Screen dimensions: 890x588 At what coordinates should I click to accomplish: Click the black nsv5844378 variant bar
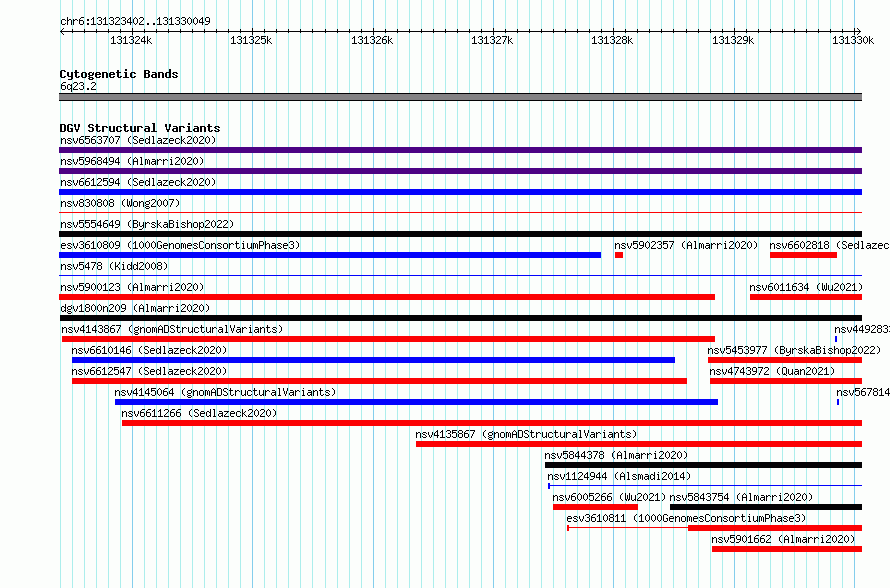[703, 465]
